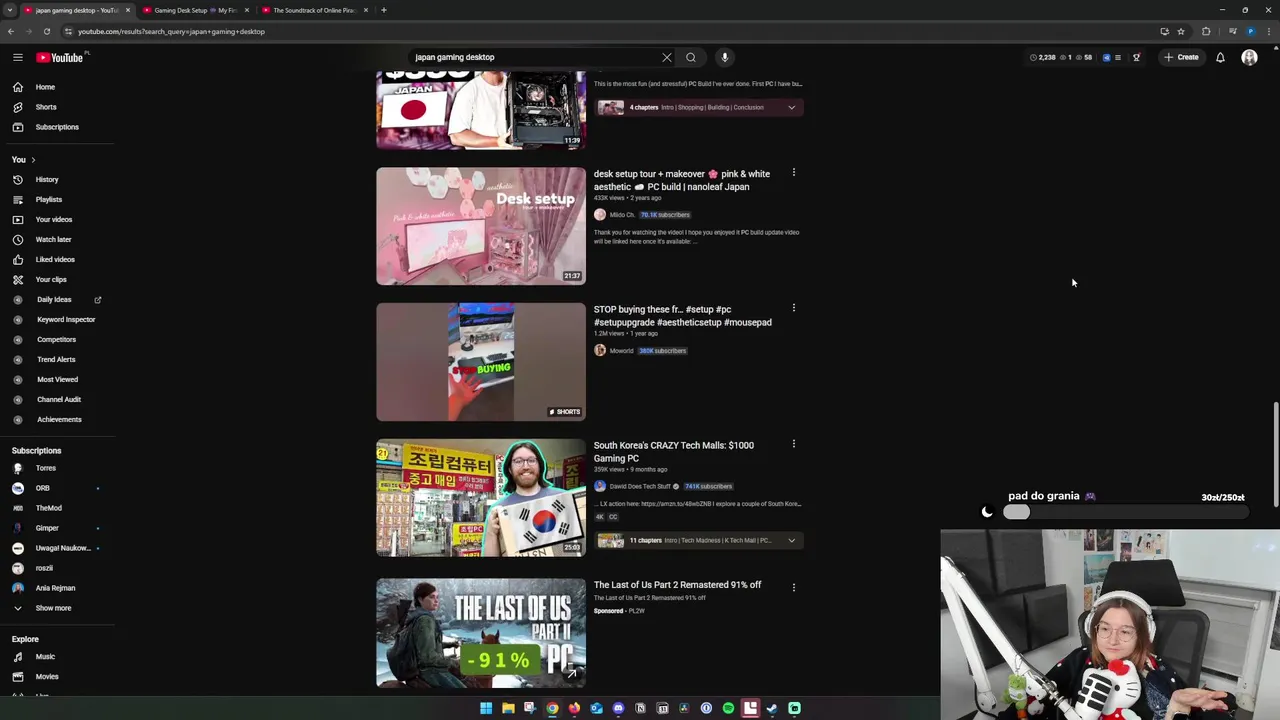Expand chapters dropdown of the Japan PC build video

(791, 108)
